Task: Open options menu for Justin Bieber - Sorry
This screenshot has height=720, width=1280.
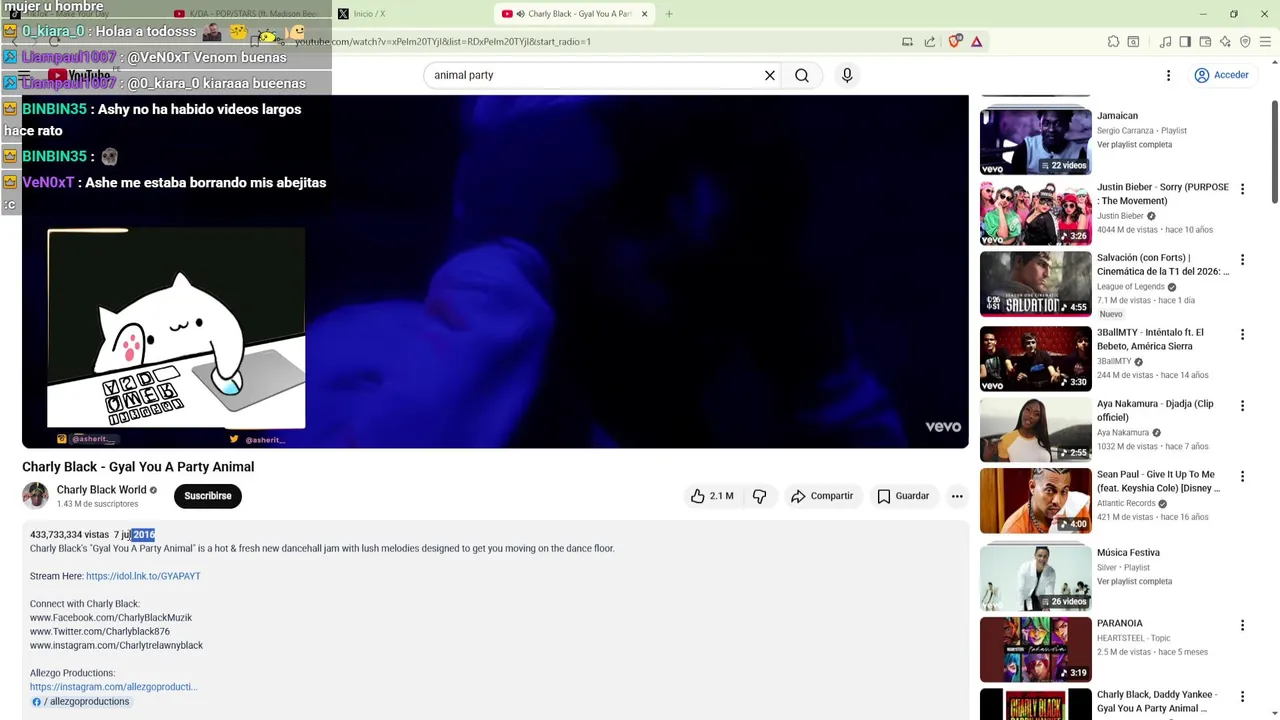Action: (x=1242, y=189)
